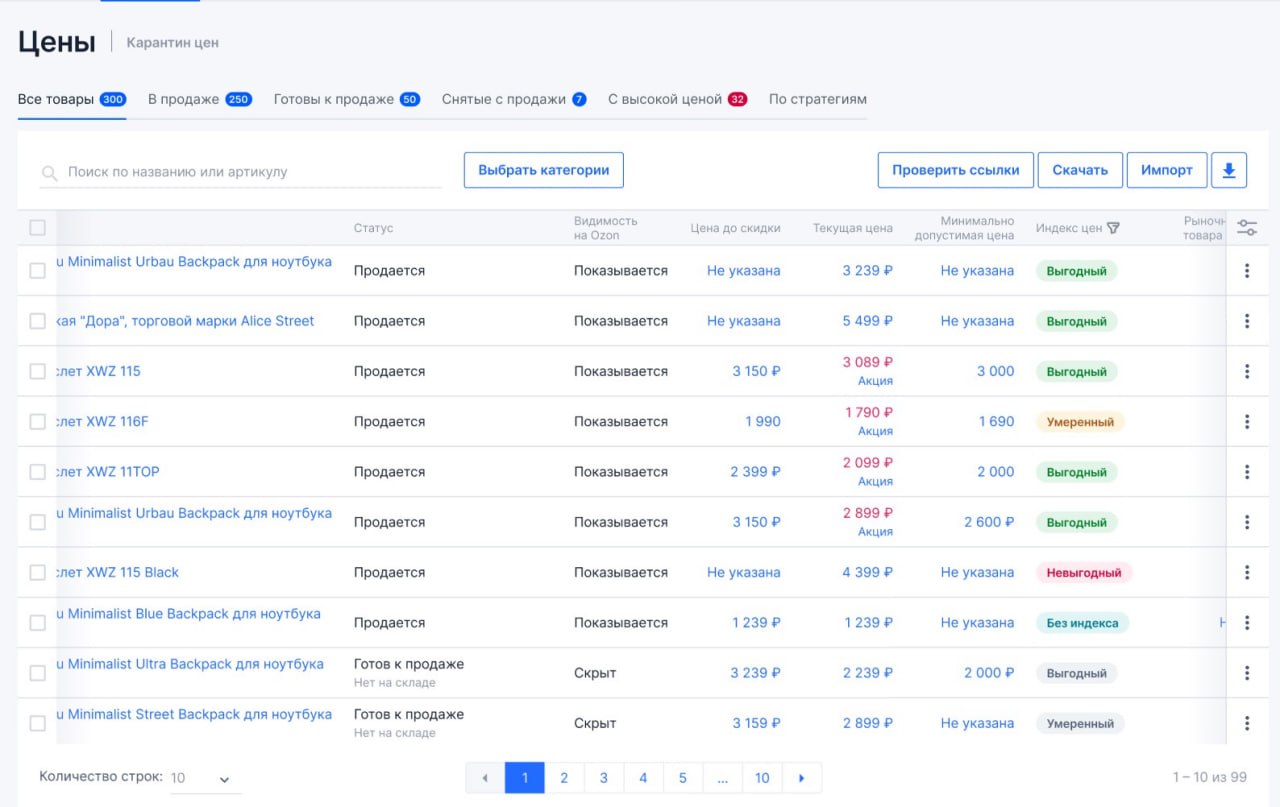The image size is (1280, 807).
Task: Open the С высокой ценой tab
Action: point(677,99)
